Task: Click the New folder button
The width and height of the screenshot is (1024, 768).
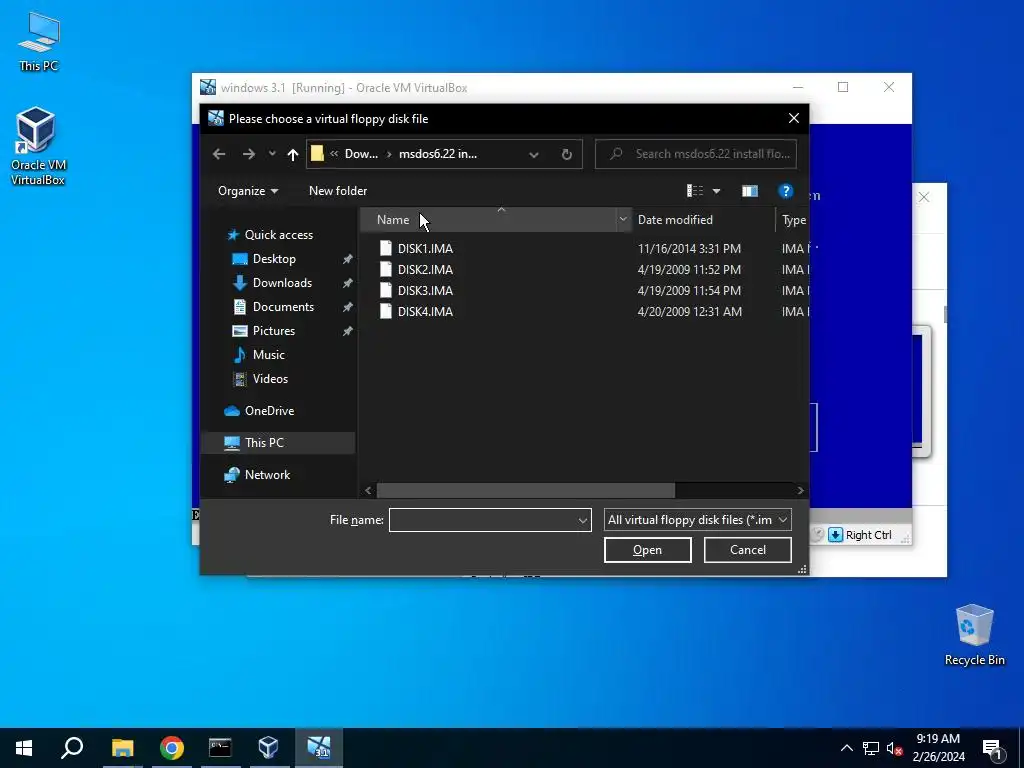Action: pyautogui.click(x=338, y=191)
